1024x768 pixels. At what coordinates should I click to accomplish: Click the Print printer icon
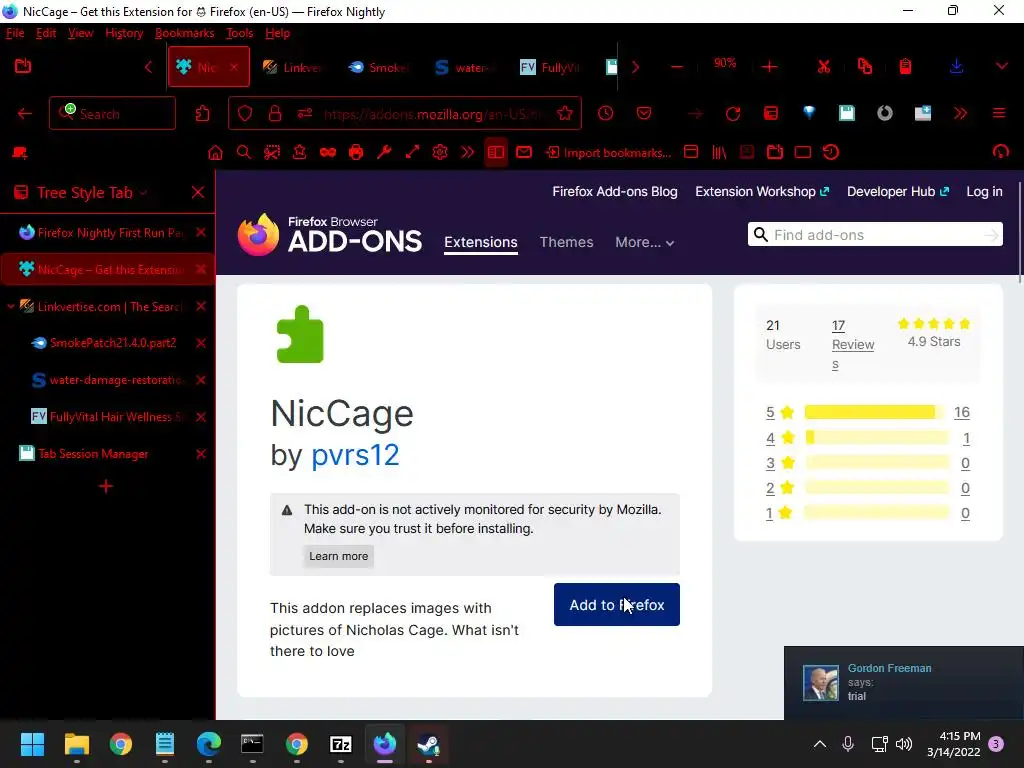(x=356, y=153)
